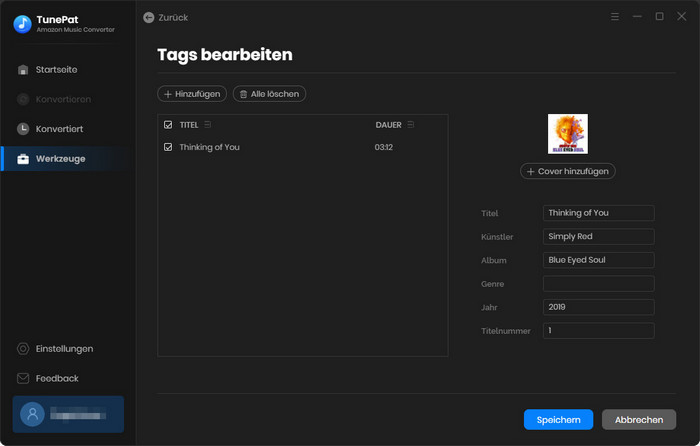Click the Alle löschen button
Image resolution: width=700 pixels, height=446 pixels.
[x=269, y=94]
